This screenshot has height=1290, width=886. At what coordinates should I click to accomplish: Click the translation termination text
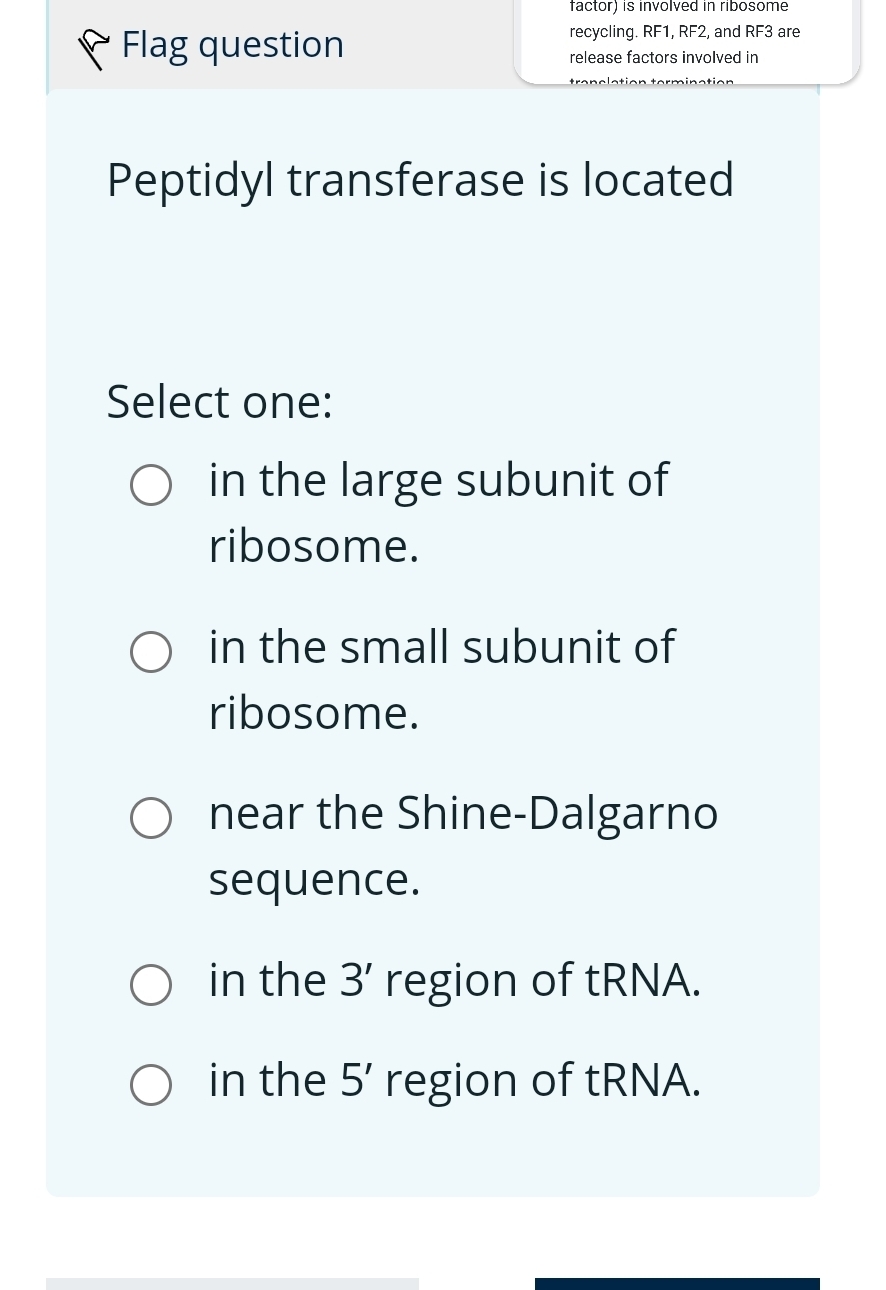(651, 83)
